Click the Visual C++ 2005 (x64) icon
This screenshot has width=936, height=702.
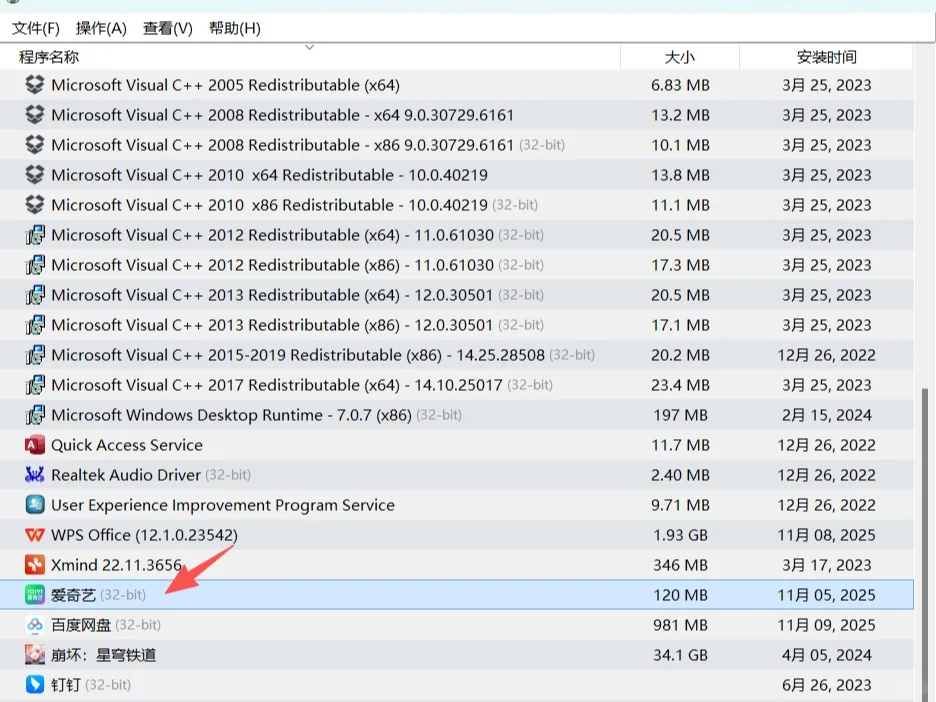point(35,85)
